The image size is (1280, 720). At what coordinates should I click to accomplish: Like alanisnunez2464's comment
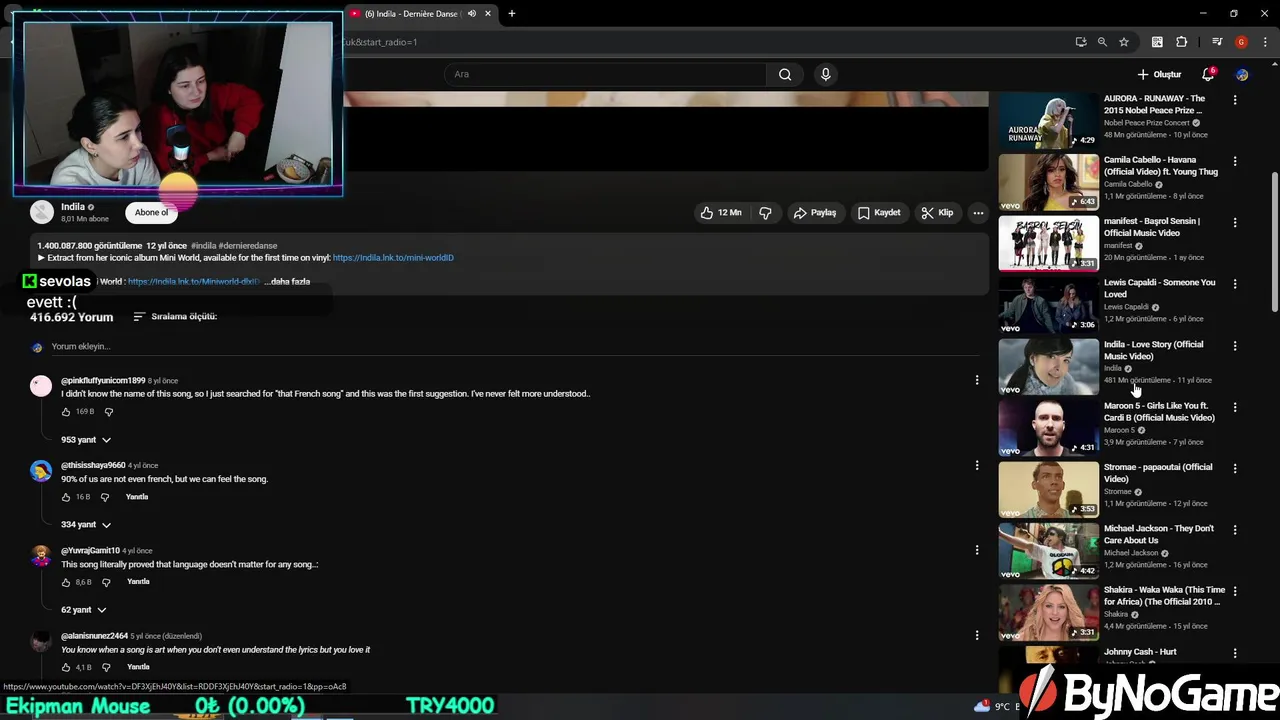pyautogui.click(x=67, y=667)
